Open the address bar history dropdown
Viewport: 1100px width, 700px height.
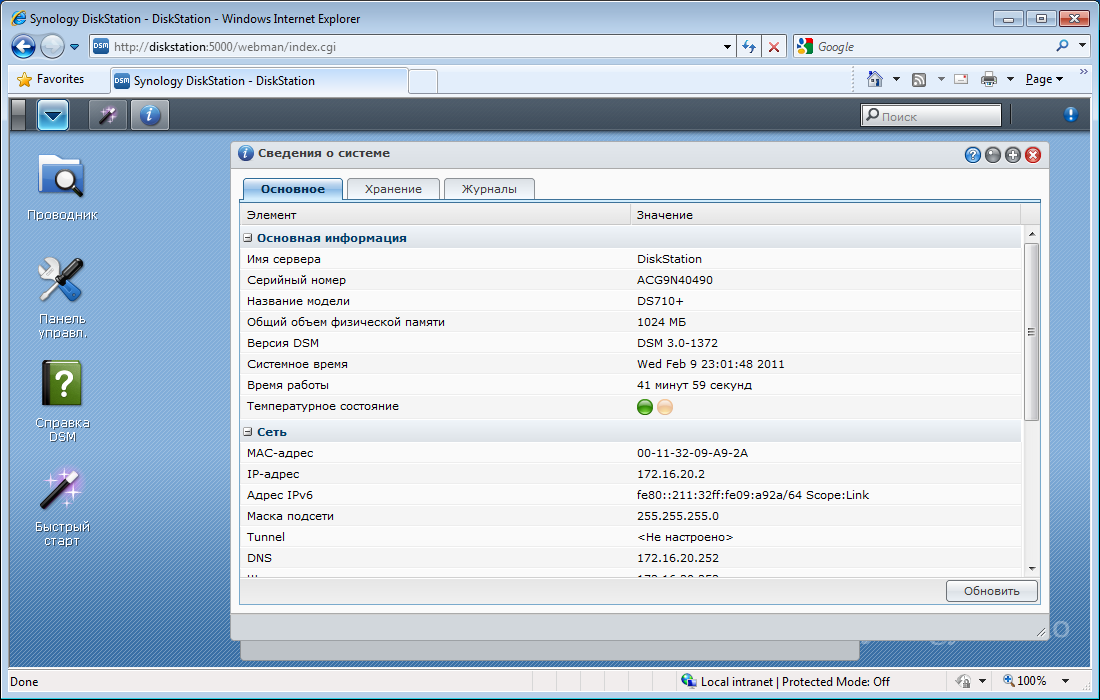pyautogui.click(x=727, y=47)
